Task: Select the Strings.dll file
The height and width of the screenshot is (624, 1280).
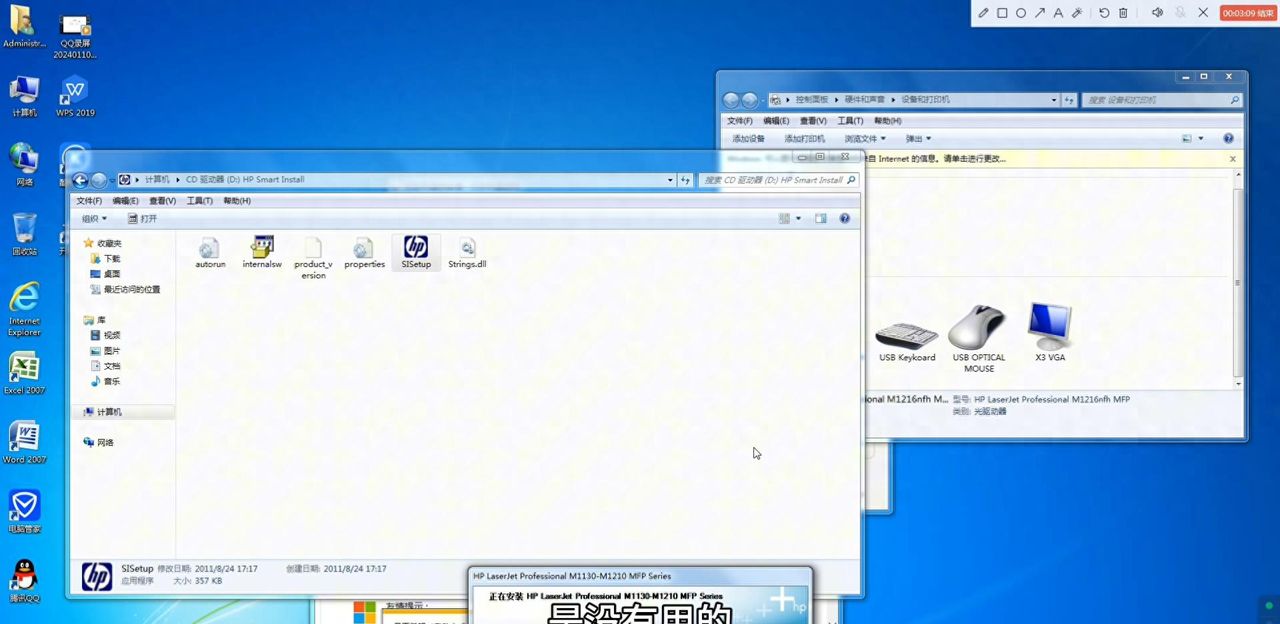Action: (x=467, y=254)
